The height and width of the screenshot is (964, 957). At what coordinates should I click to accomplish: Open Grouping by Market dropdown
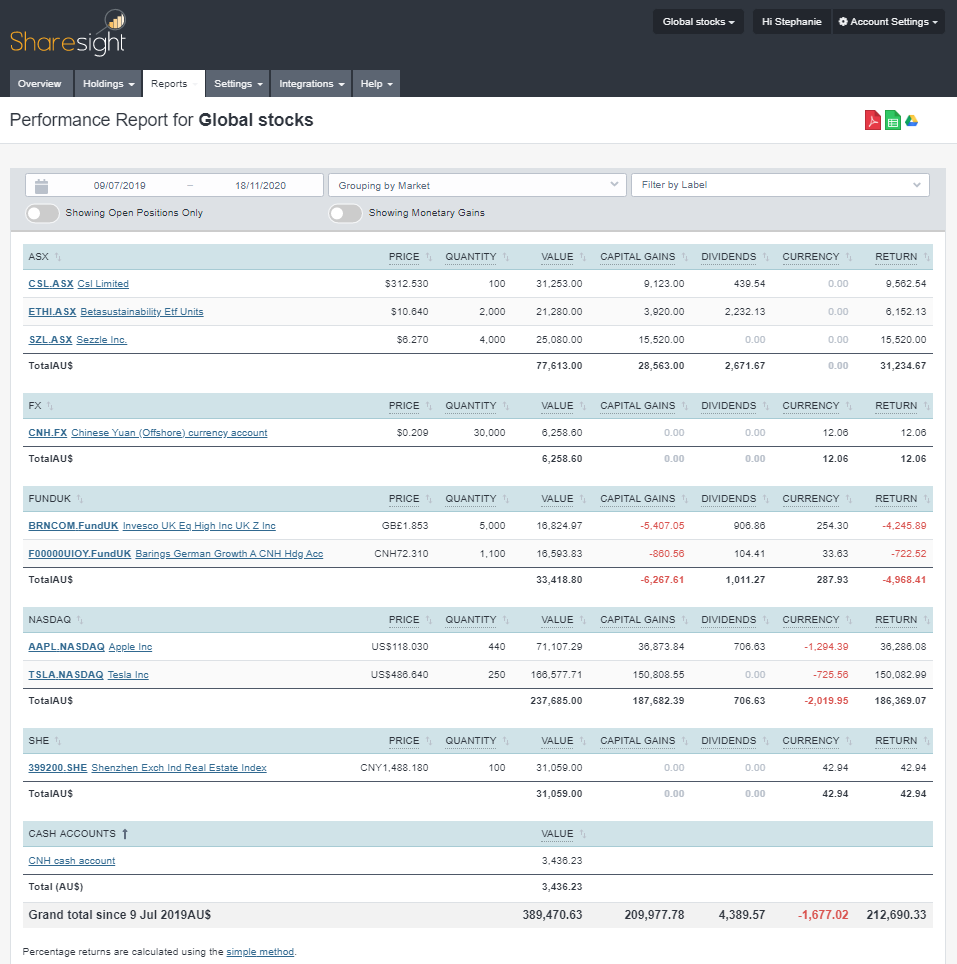[x=477, y=185]
